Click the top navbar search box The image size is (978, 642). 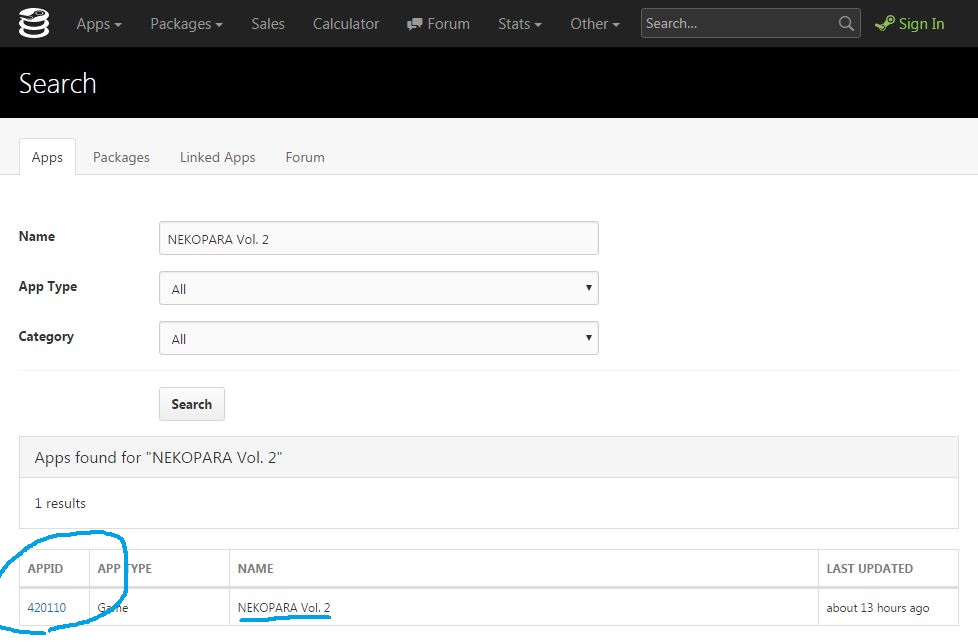tap(738, 23)
